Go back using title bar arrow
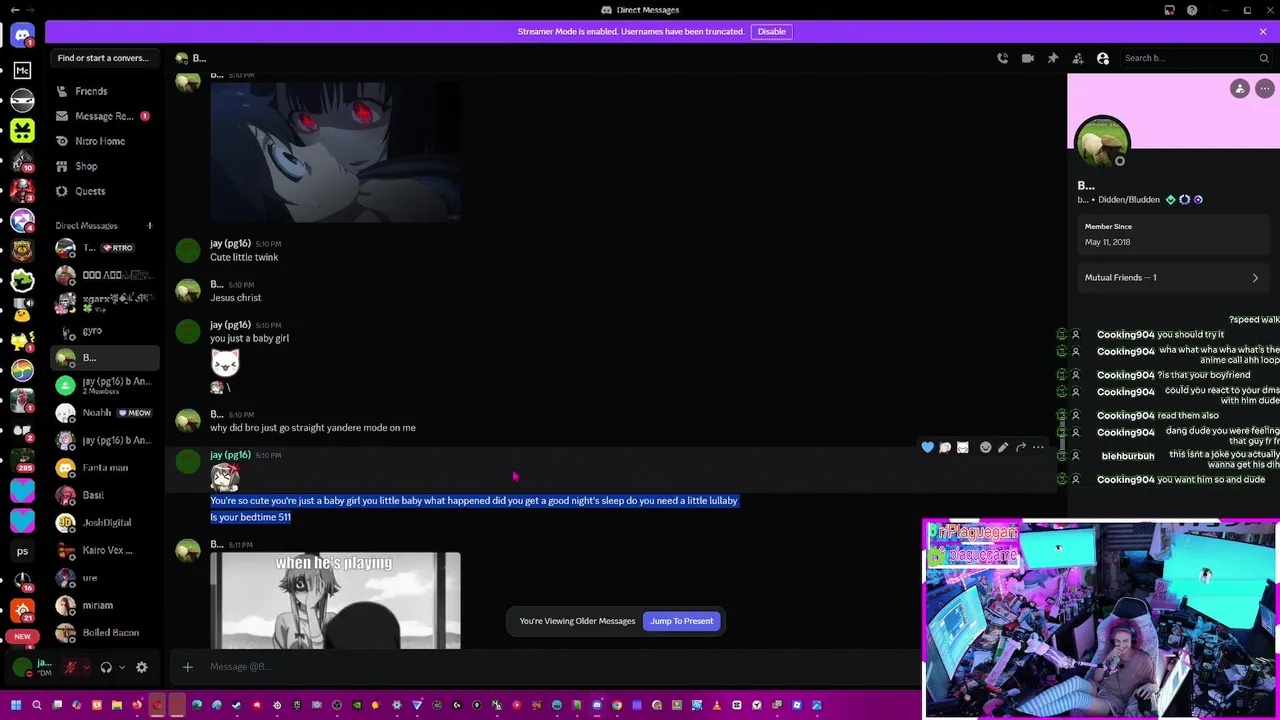Screen dimensions: 1280x720 [14, 10]
